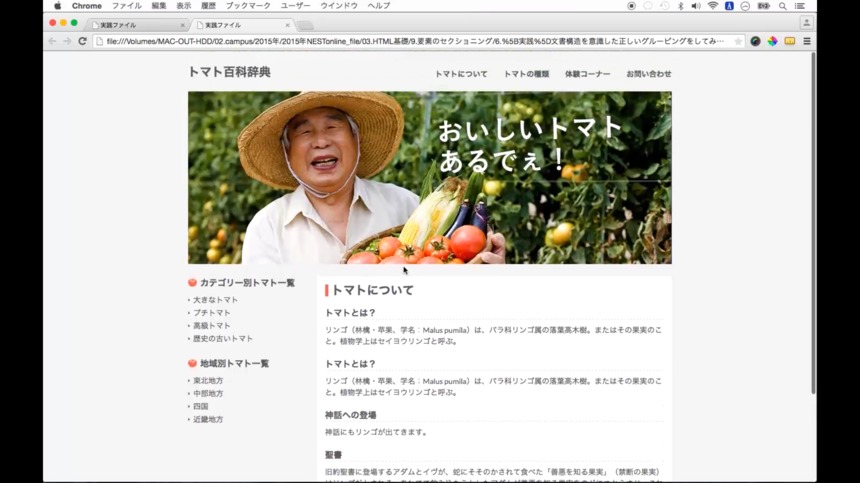860x483 pixels.
Task: Click the browser forward arrow
Action: [x=67, y=41]
